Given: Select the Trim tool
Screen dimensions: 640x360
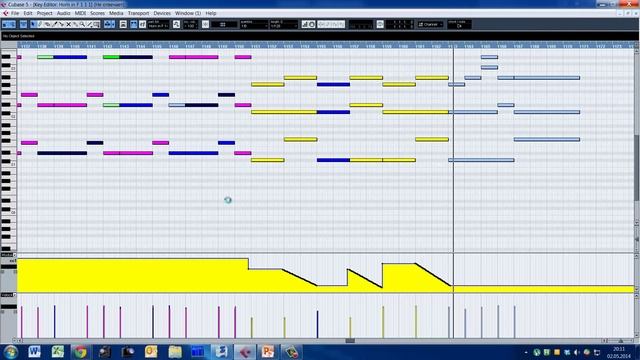Looking at the screenshot, I should click(x=54, y=24).
